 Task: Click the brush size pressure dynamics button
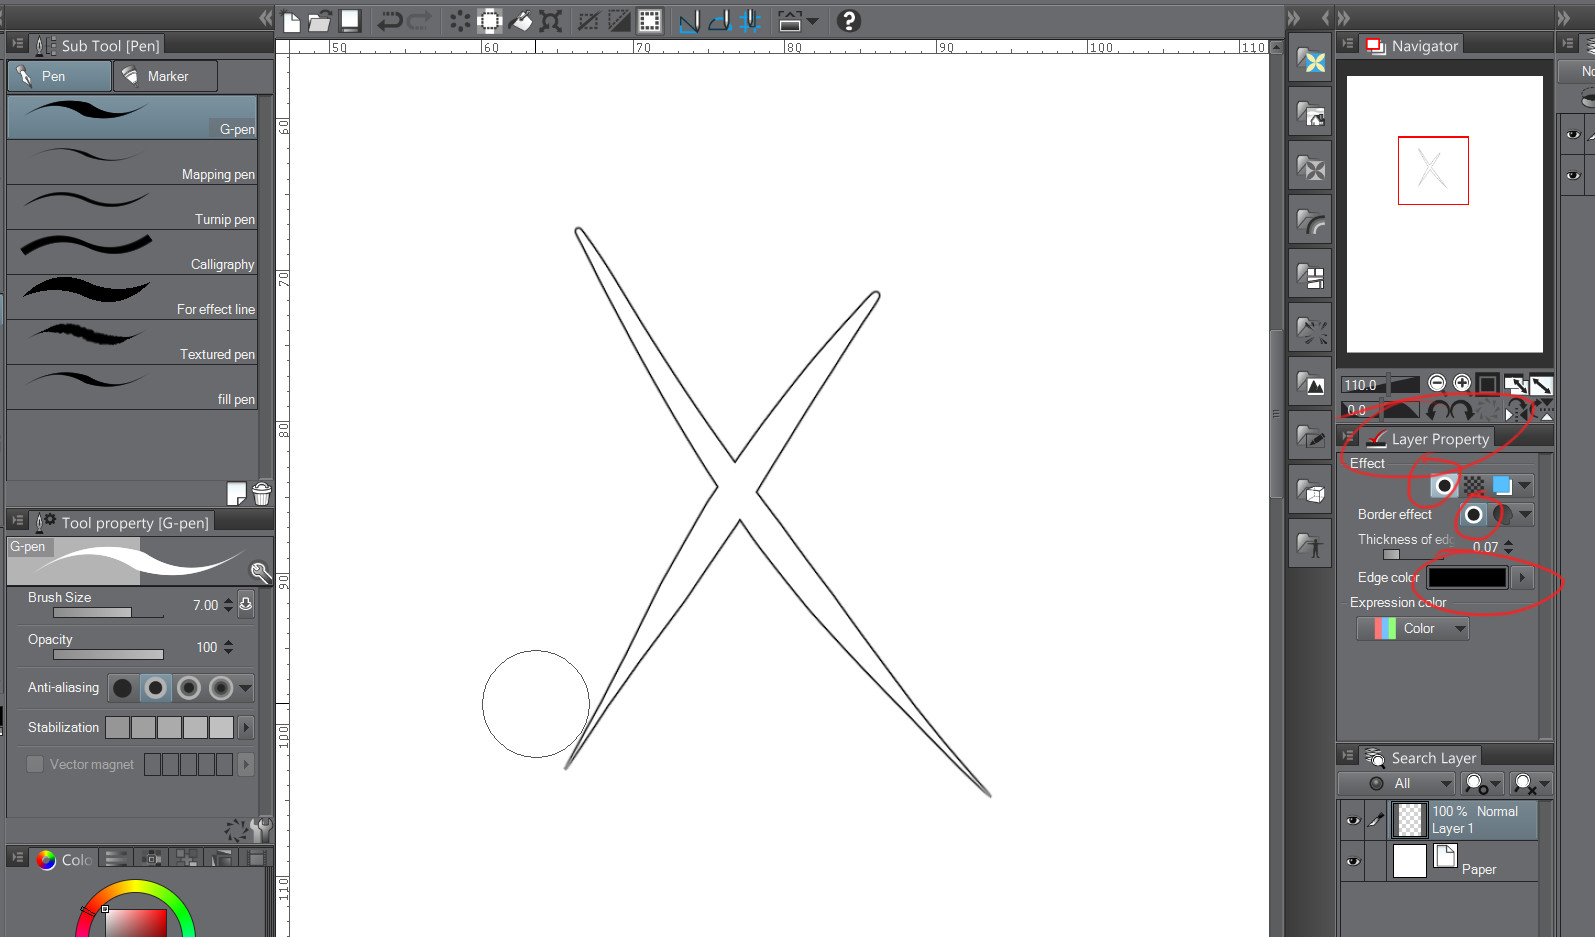(x=246, y=604)
